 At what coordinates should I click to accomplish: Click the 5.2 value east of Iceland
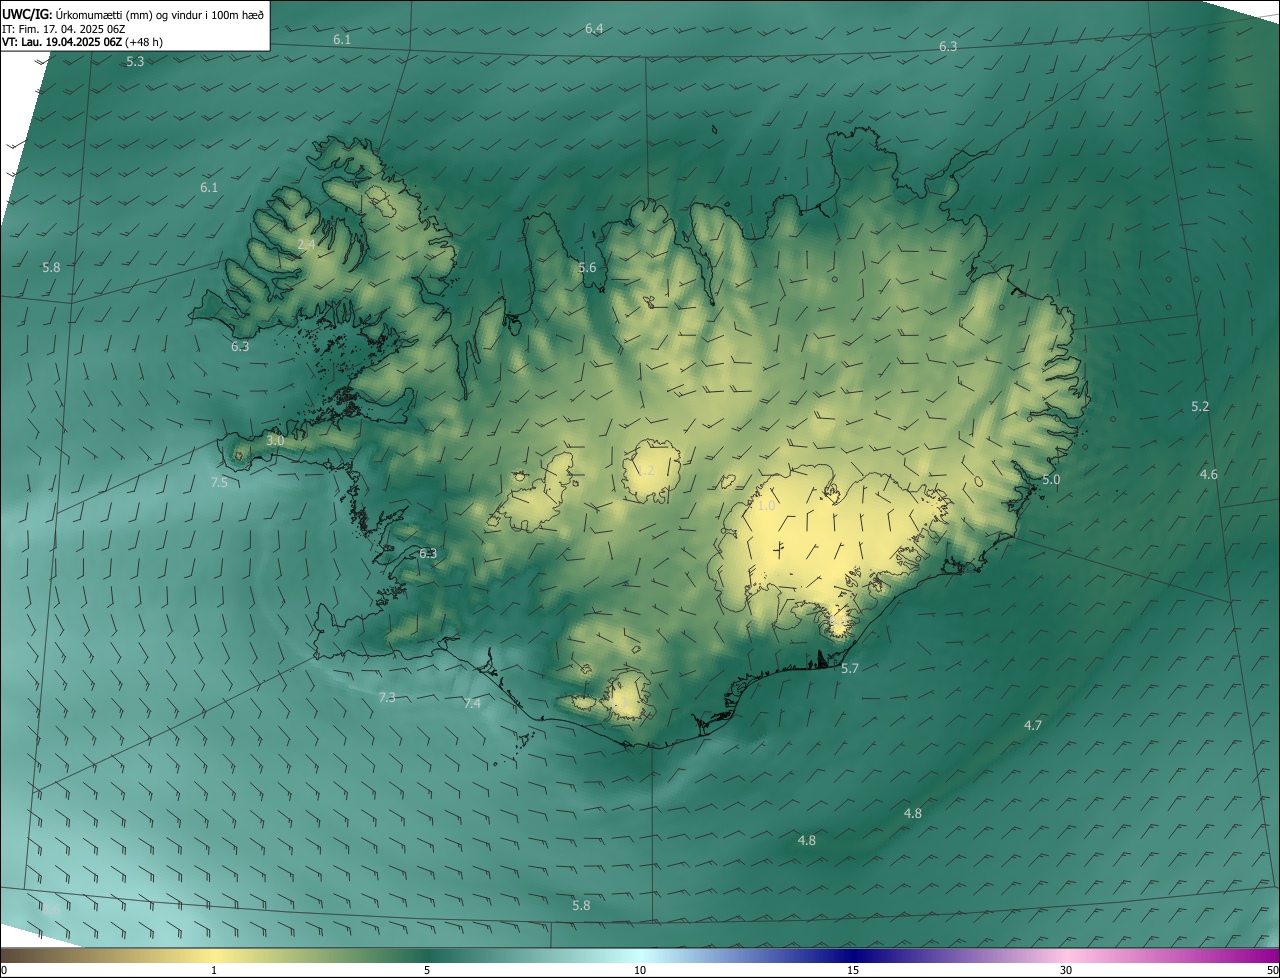coord(1200,406)
